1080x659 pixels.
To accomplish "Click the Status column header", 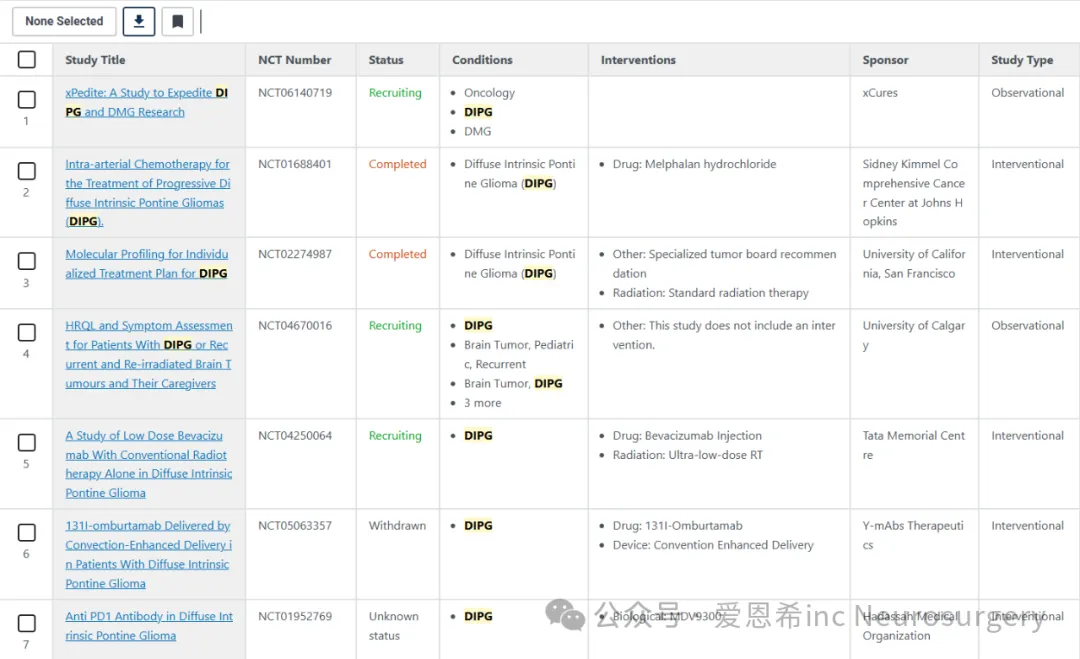I will pos(386,60).
